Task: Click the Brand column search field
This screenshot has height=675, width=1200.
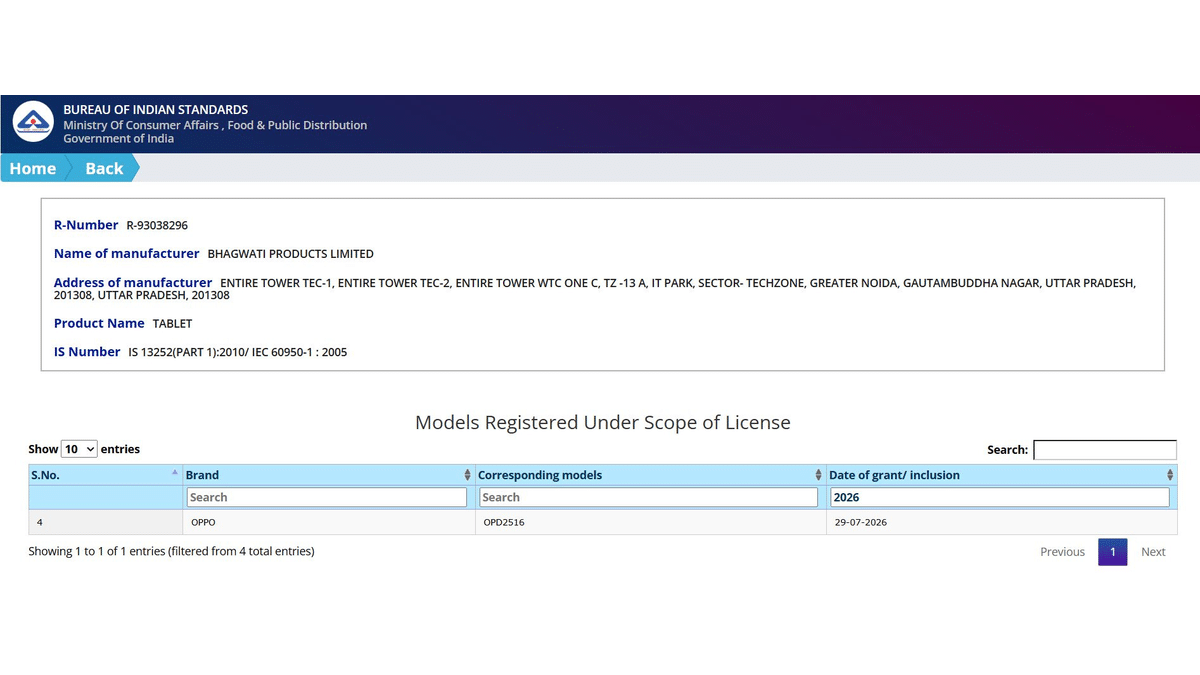Action: tap(326, 497)
